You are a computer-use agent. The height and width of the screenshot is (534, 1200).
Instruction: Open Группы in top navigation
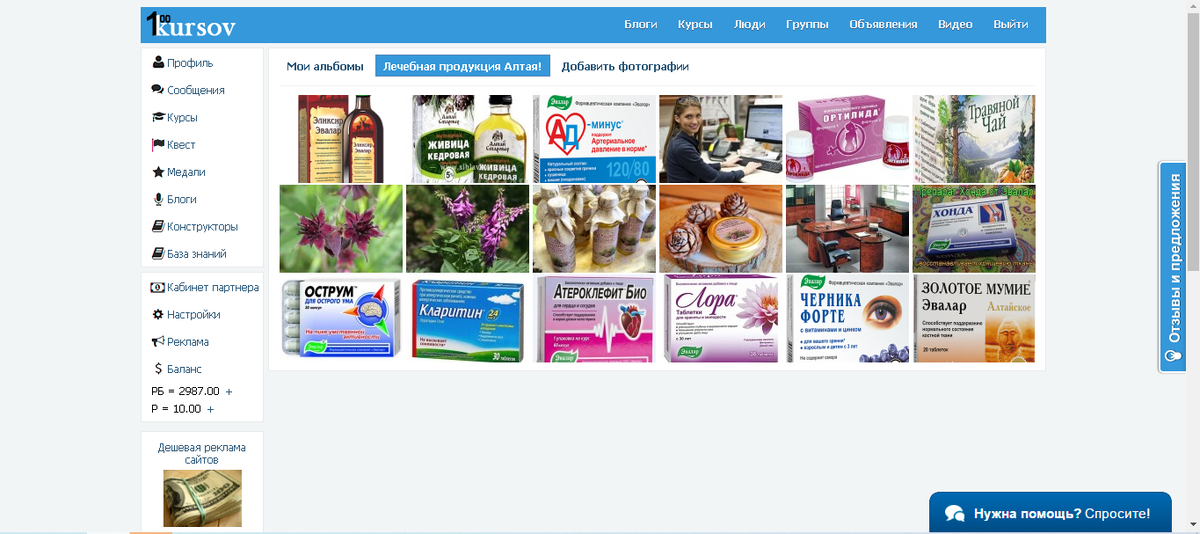(807, 24)
